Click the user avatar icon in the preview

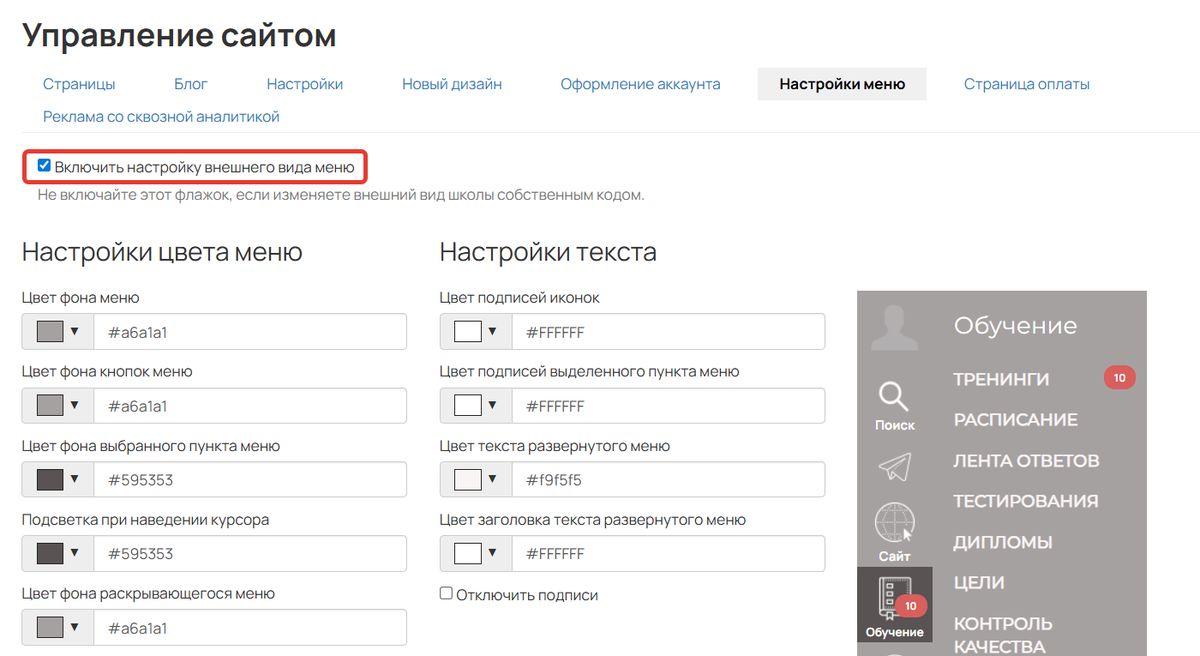pos(894,327)
